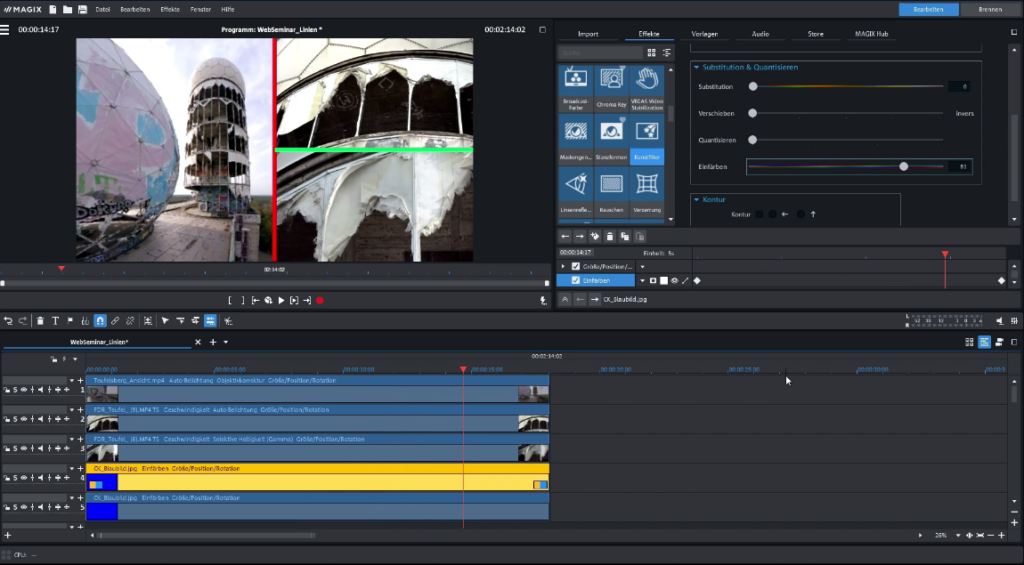Open track 4 header dropdown arrow
Image resolution: width=1024 pixels, height=565 pixels.
[72, 468]
